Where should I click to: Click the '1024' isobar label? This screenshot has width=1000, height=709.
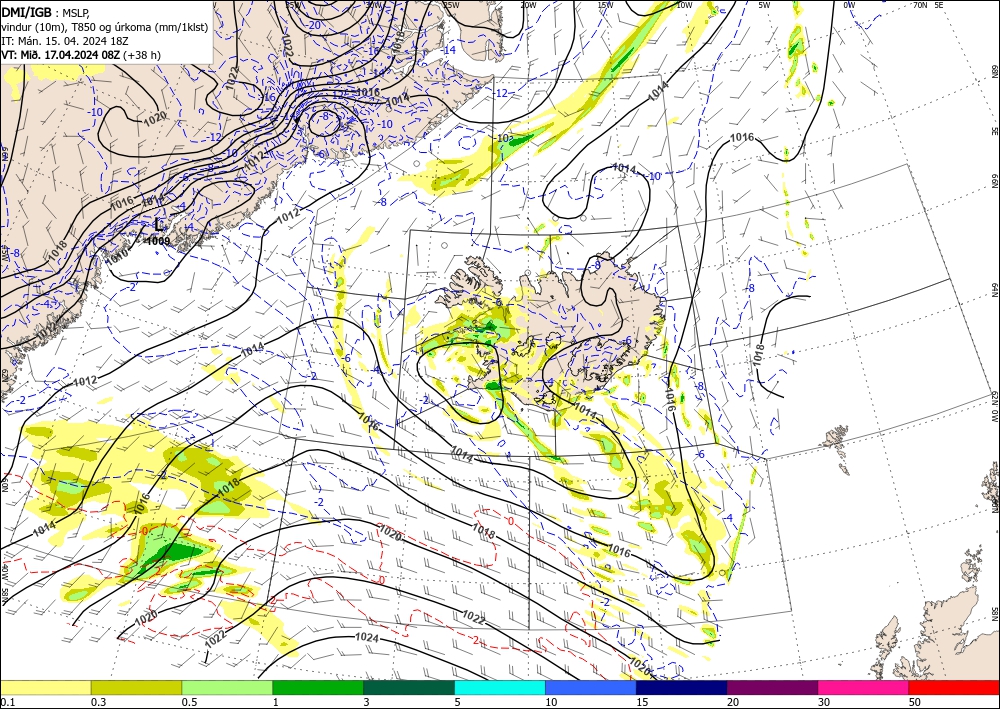point(367,638)
